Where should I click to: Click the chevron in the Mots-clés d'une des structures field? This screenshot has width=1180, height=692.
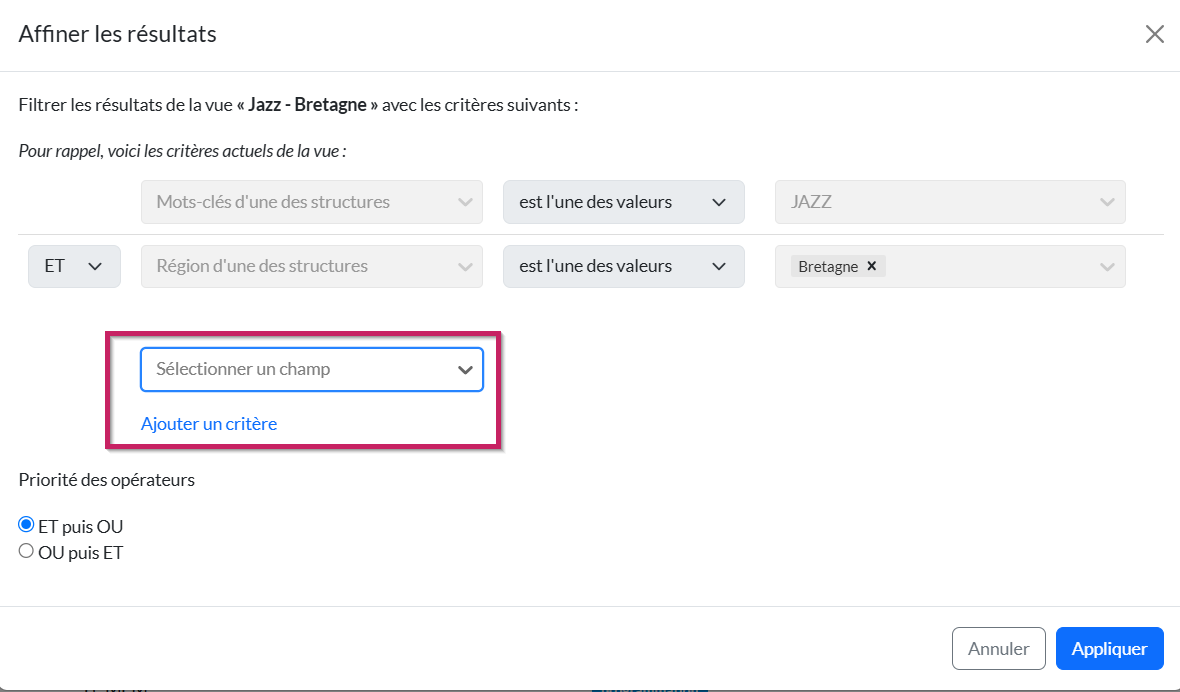(x=465, y=202)
